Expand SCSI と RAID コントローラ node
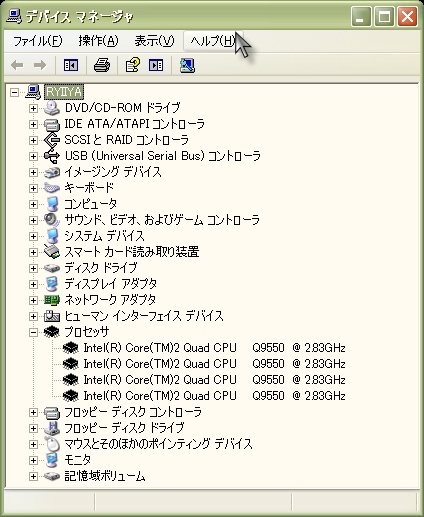This screenshot has height=517, width=424. (x=33, y=140)
